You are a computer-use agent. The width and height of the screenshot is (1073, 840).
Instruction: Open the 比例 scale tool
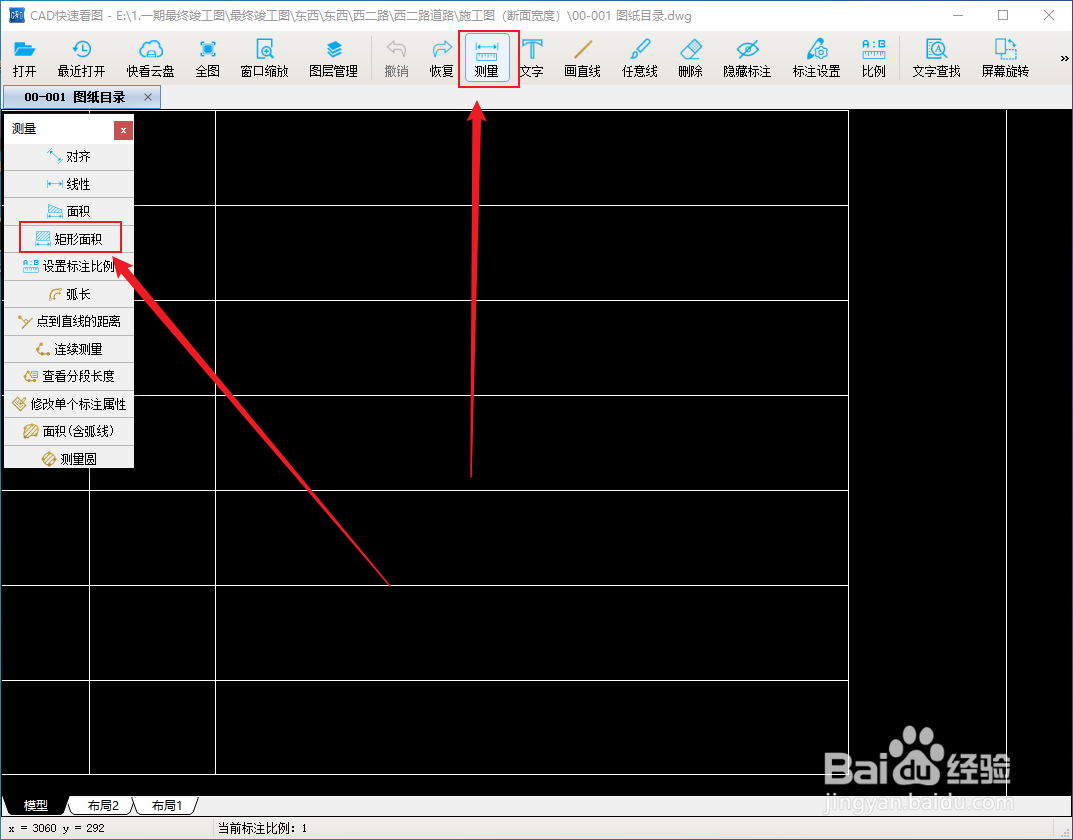click(x=874, y=58)
